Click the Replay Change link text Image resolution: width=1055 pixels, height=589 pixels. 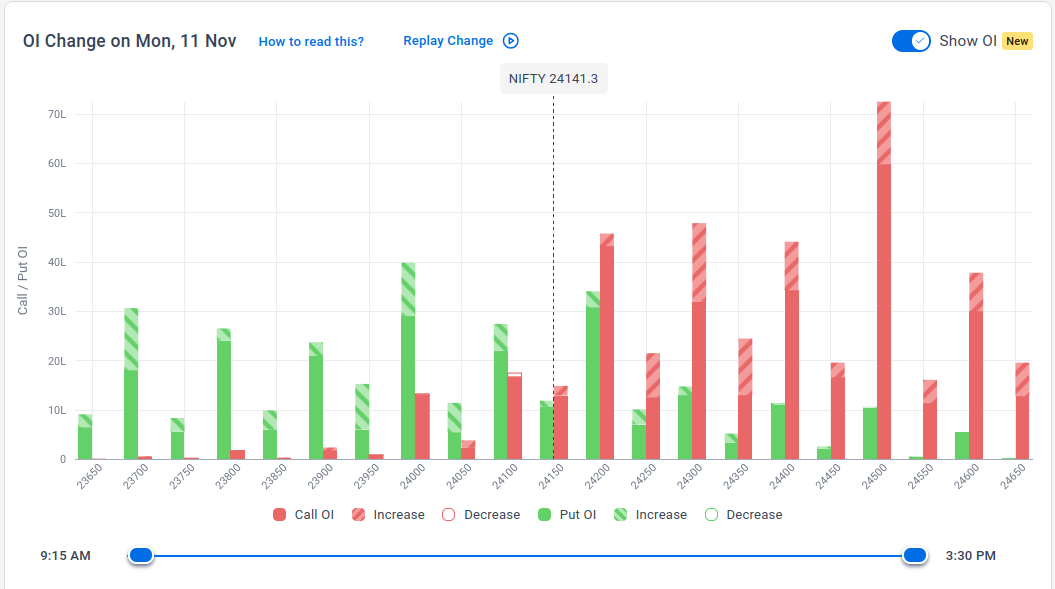(448, 41)
